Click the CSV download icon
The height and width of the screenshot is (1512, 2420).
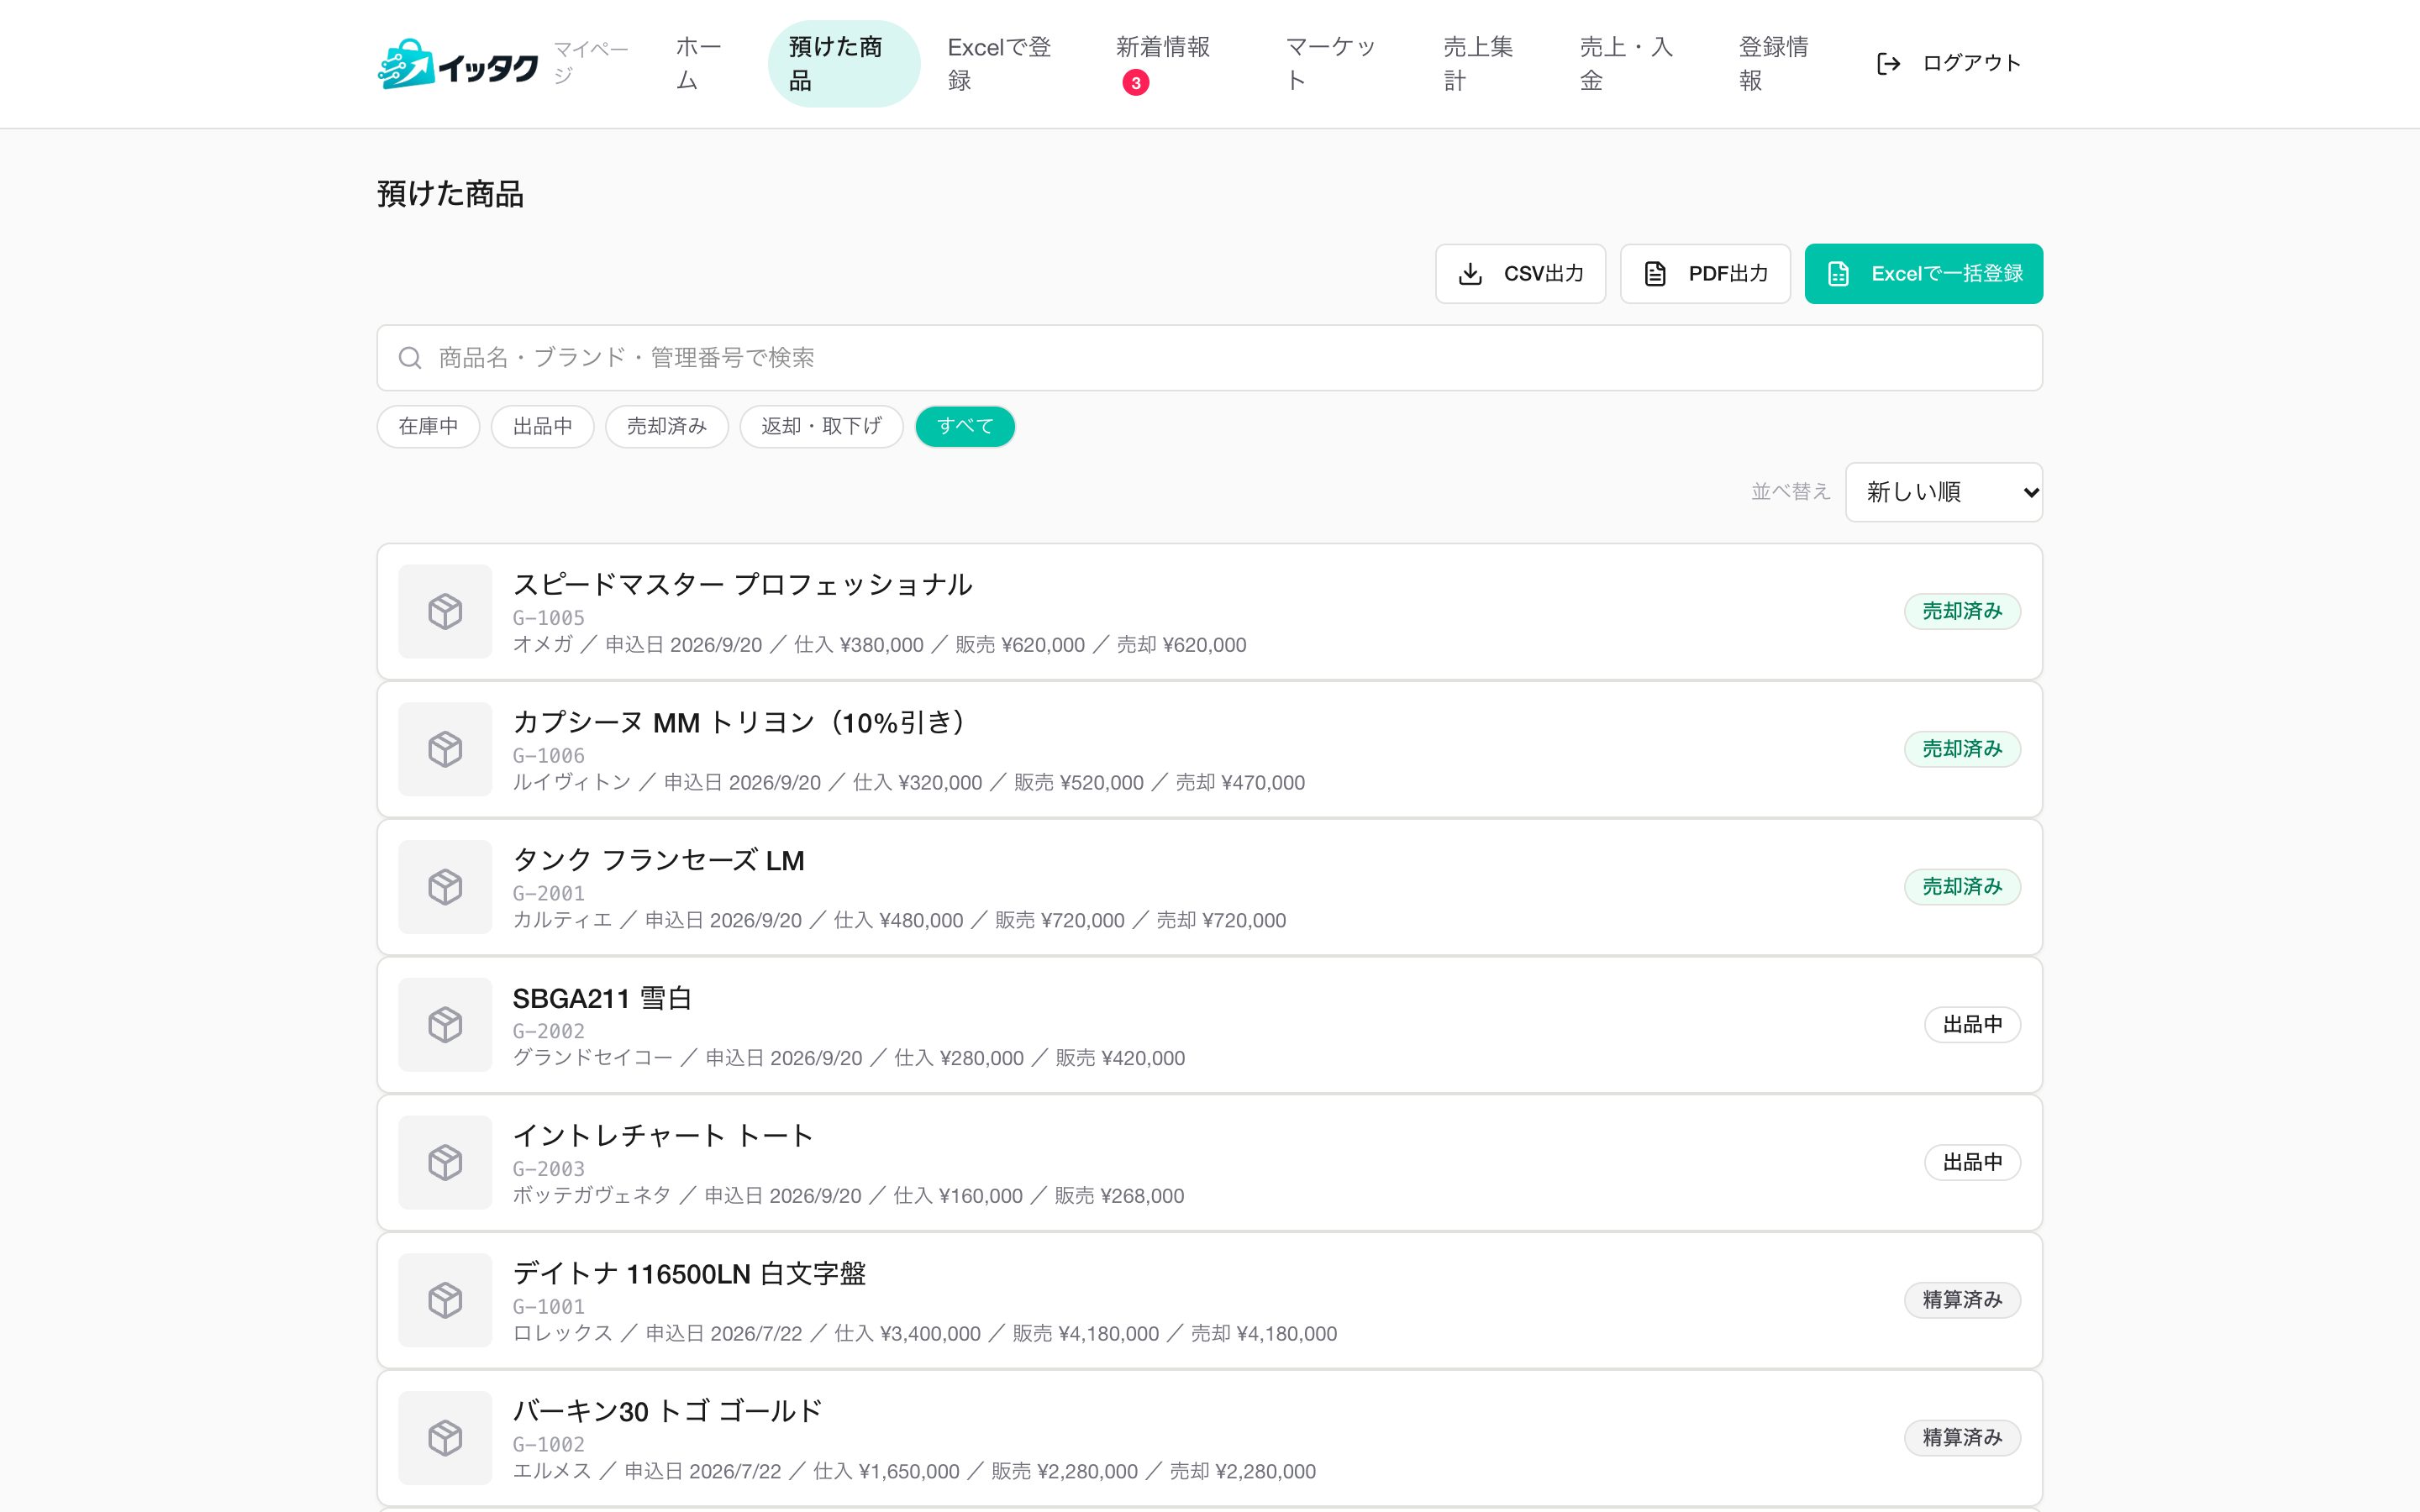point(1470,274)
